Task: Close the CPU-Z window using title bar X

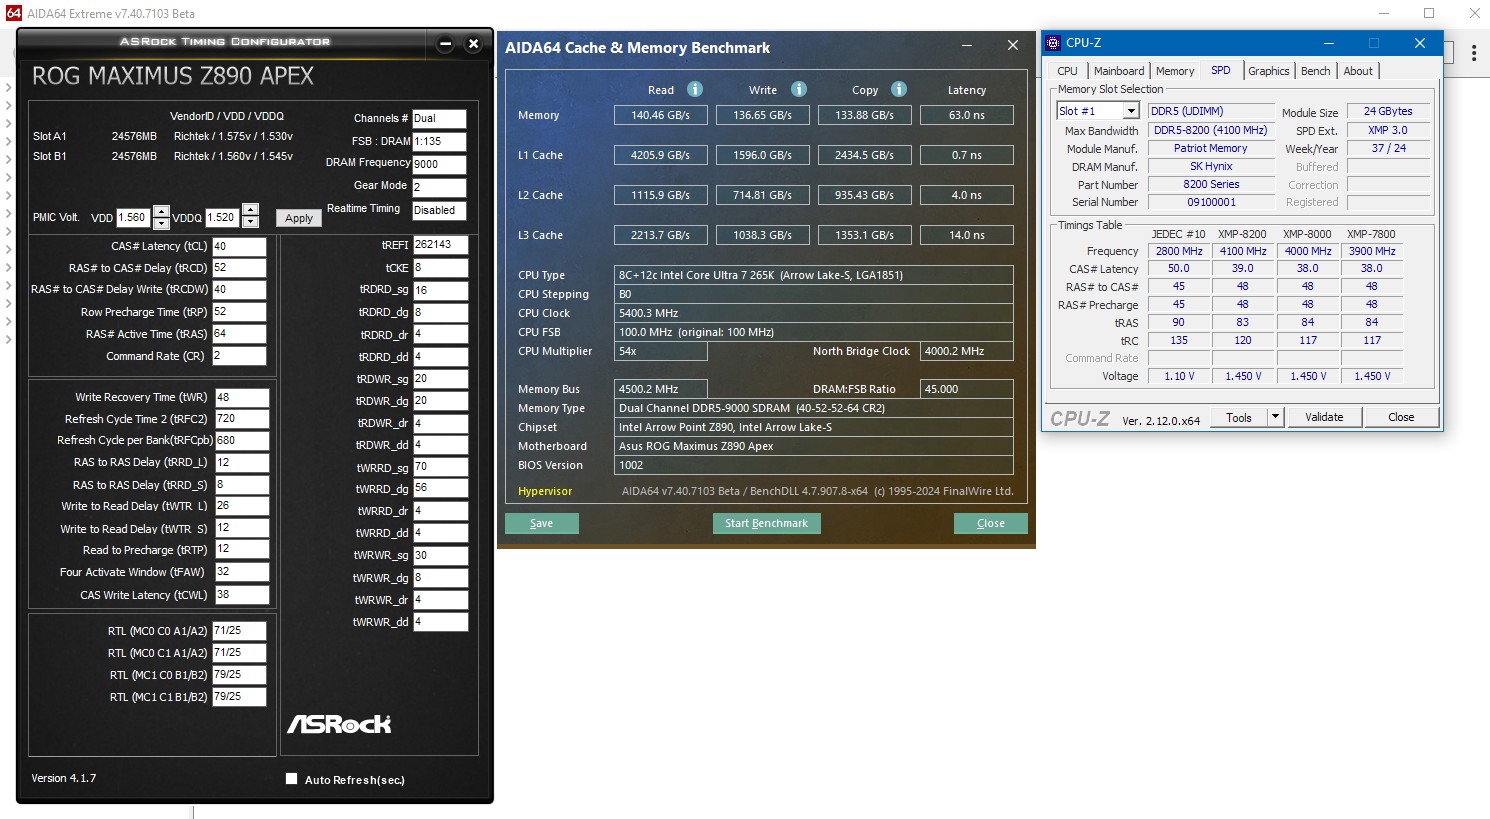Action: (x=1419, y=43)
